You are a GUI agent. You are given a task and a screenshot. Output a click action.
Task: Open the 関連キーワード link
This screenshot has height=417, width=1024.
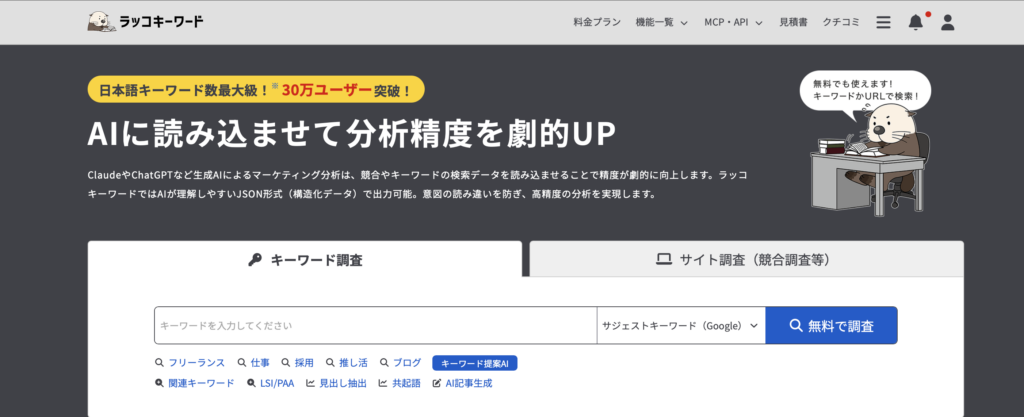click(x=201, y=383)
